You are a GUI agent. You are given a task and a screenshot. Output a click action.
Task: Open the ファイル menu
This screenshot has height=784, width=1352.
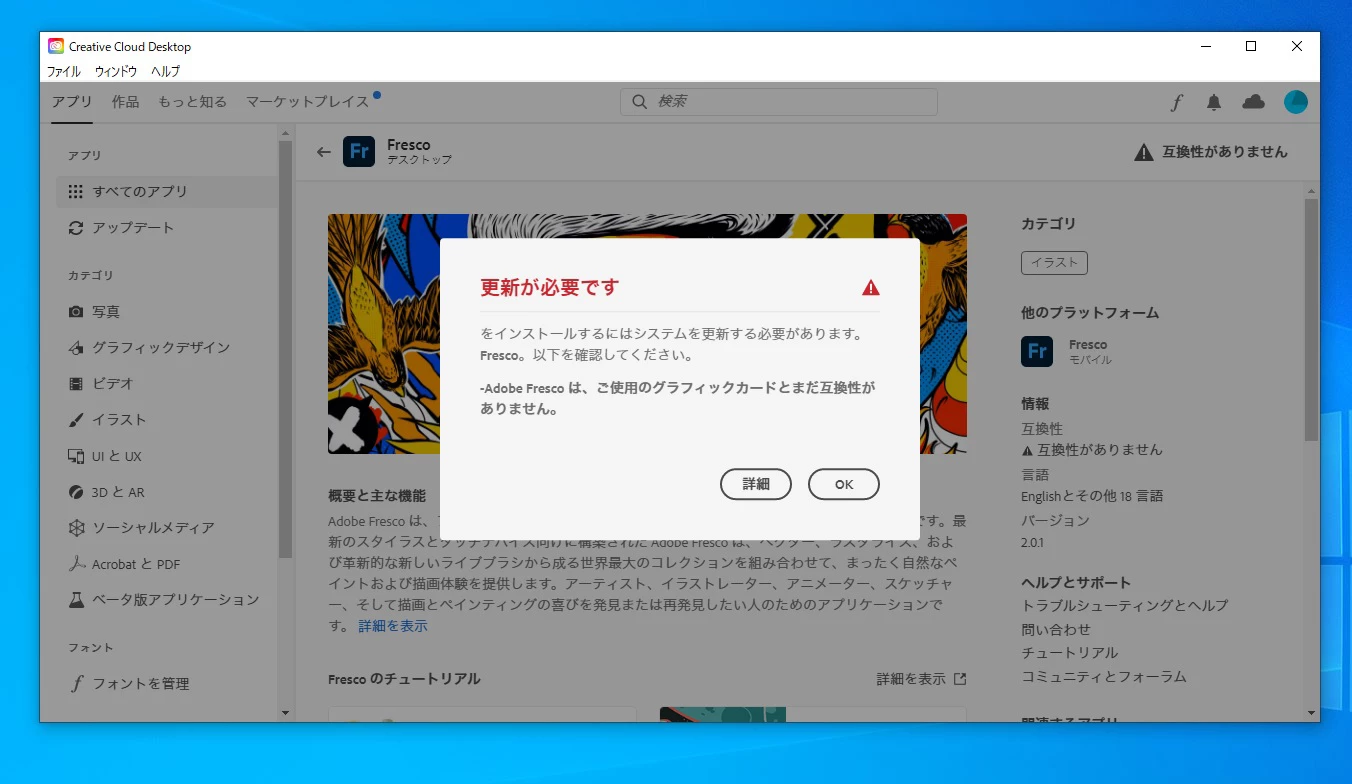(64, 71)
